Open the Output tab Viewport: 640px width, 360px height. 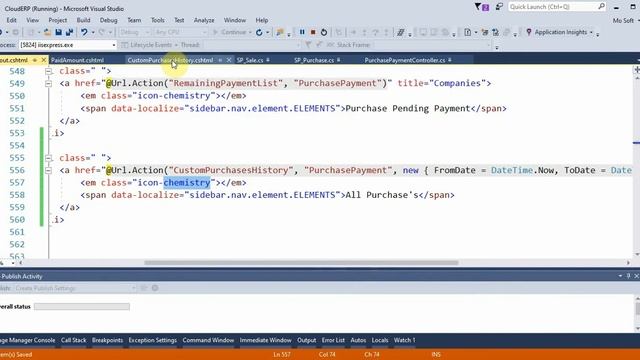coord(307,340)
